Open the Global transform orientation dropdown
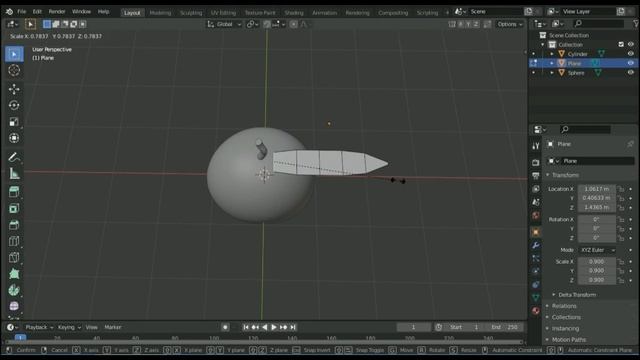The image size is (640, 360). click(224, 24)
